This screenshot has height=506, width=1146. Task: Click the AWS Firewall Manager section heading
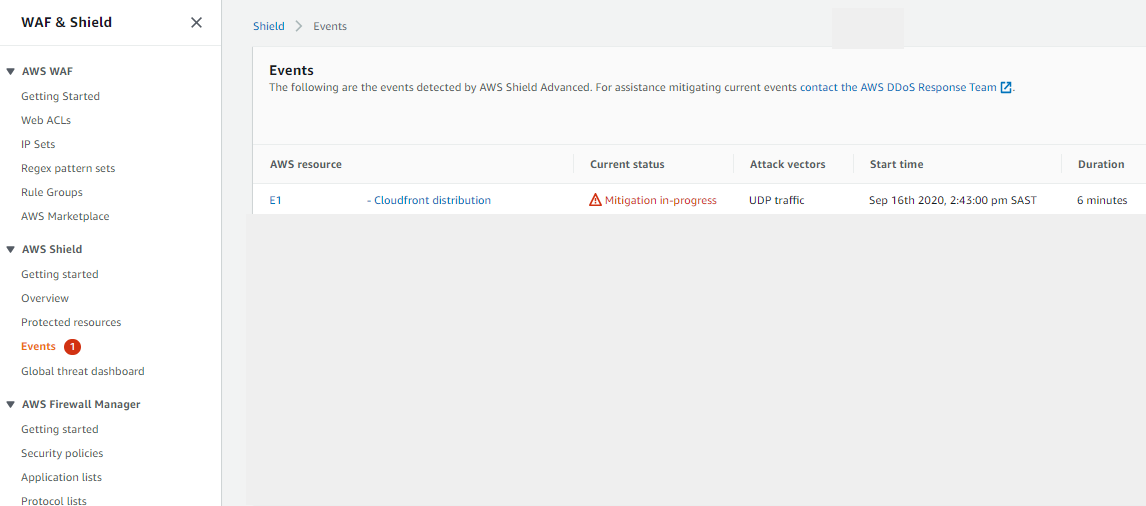pos(81,404)
